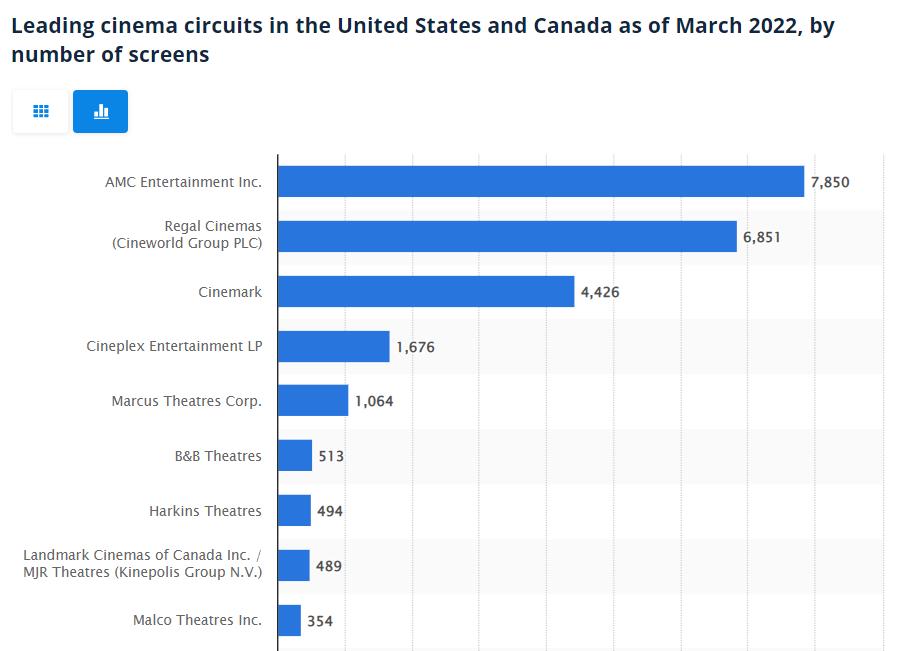Screen dimensions: 900x651
Task: Click the 7,850 value label
Action: tap(829, 183)
